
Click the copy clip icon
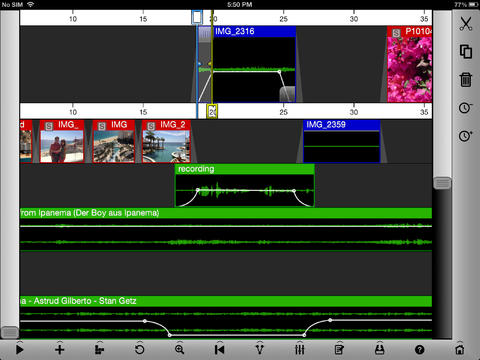466,51
